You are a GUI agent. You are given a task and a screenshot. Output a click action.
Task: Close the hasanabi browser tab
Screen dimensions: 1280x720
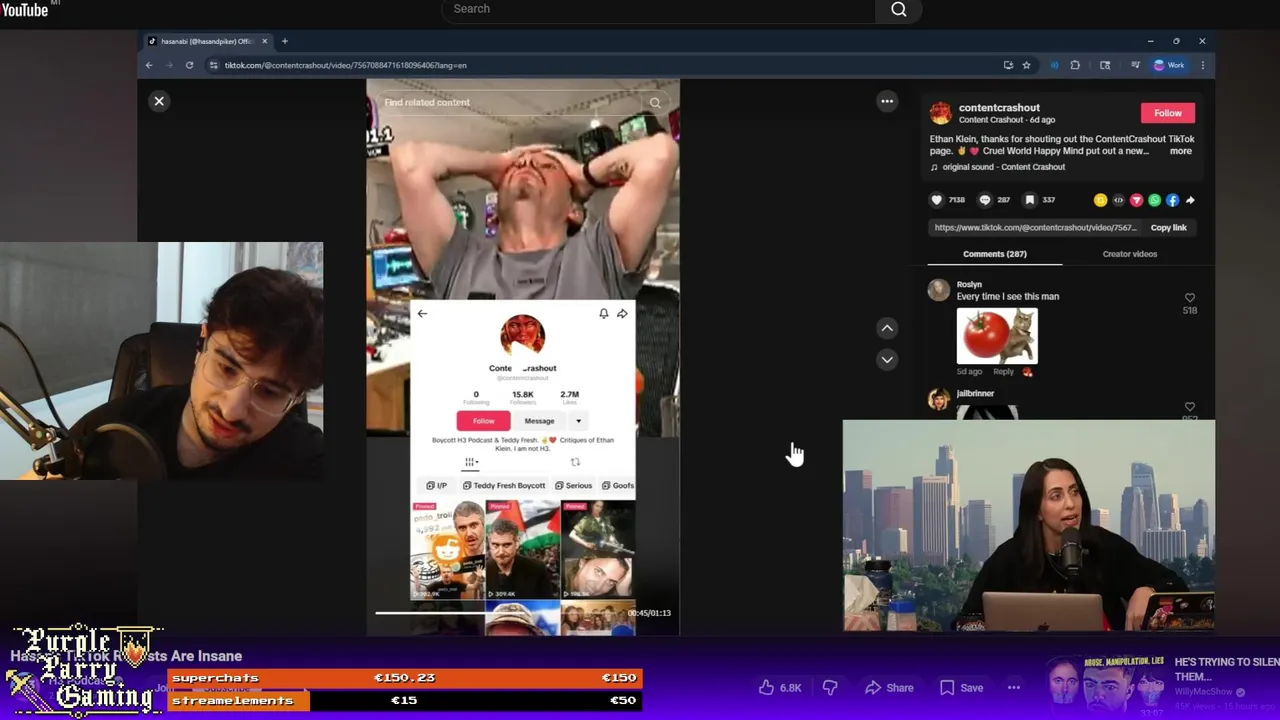coord(265,41)
